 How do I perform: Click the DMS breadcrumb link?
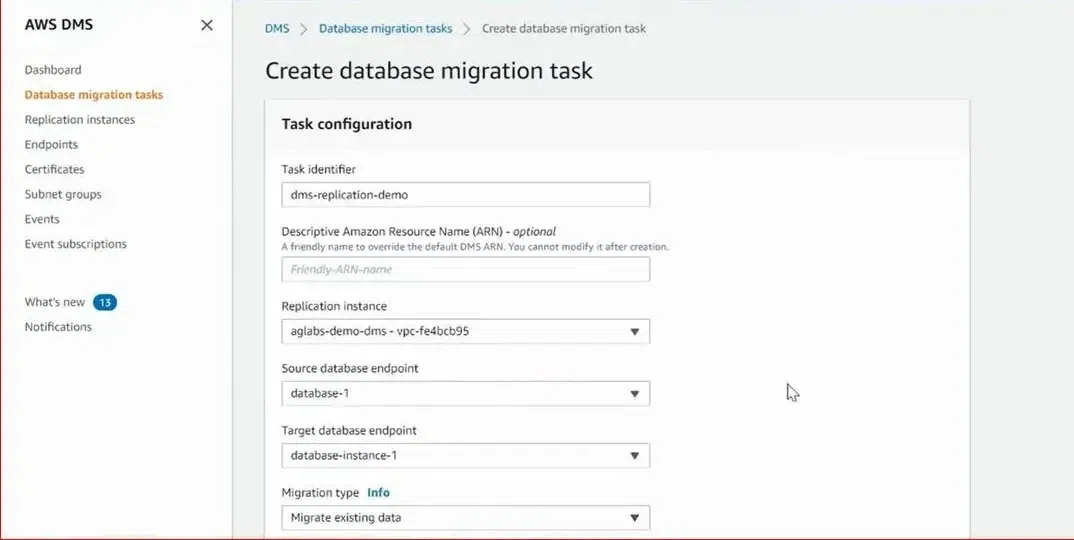277,29
